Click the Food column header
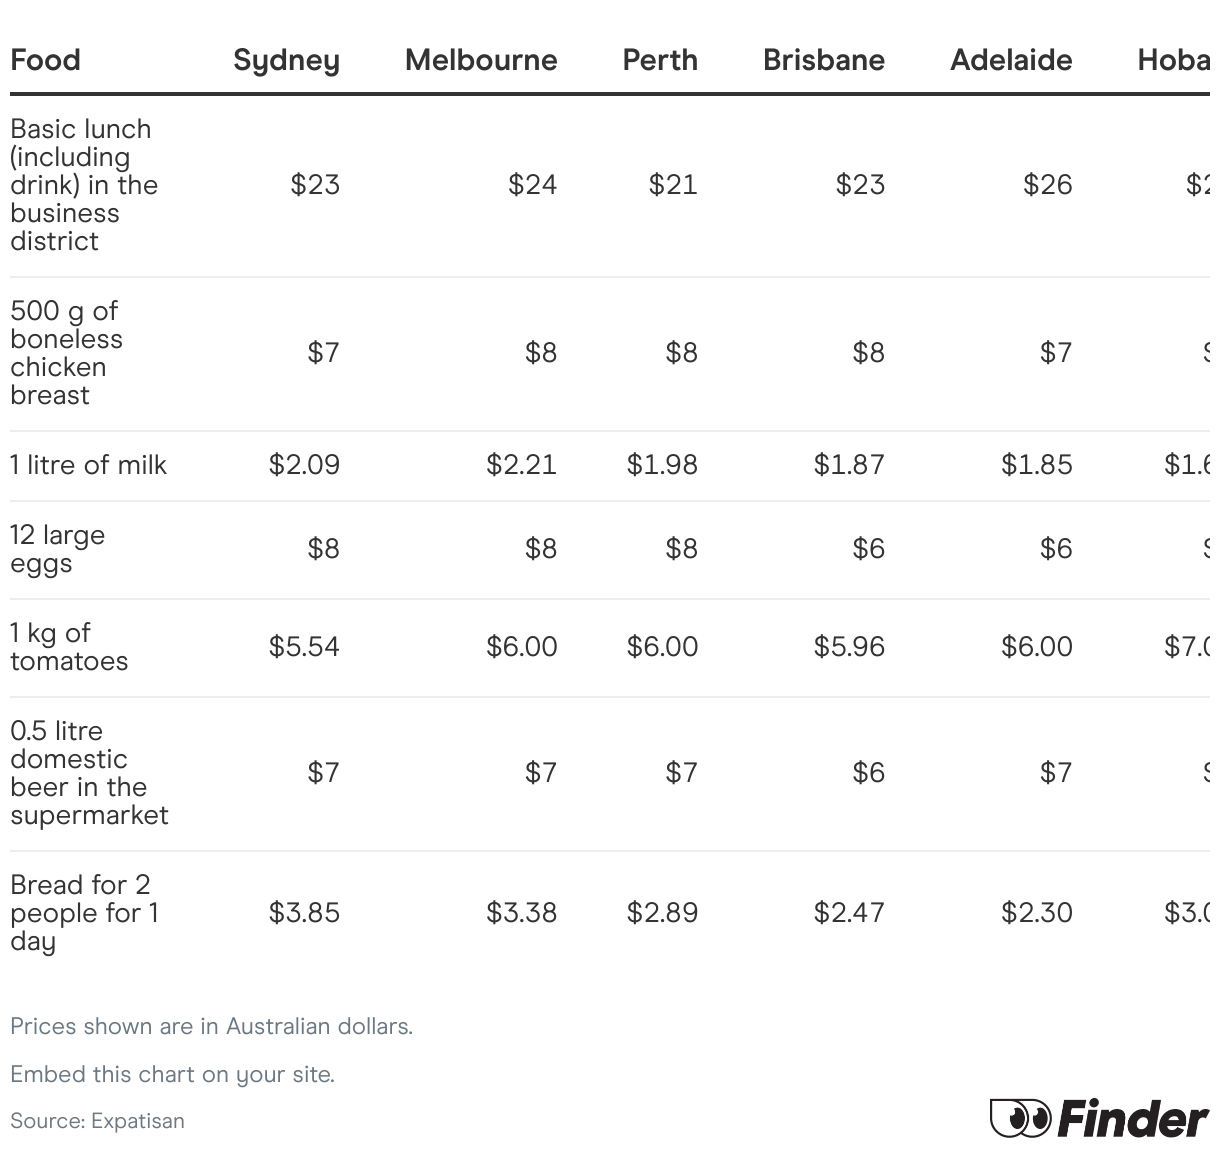Viewport: 1220px width, 1152px height. (x=45, y=60)
